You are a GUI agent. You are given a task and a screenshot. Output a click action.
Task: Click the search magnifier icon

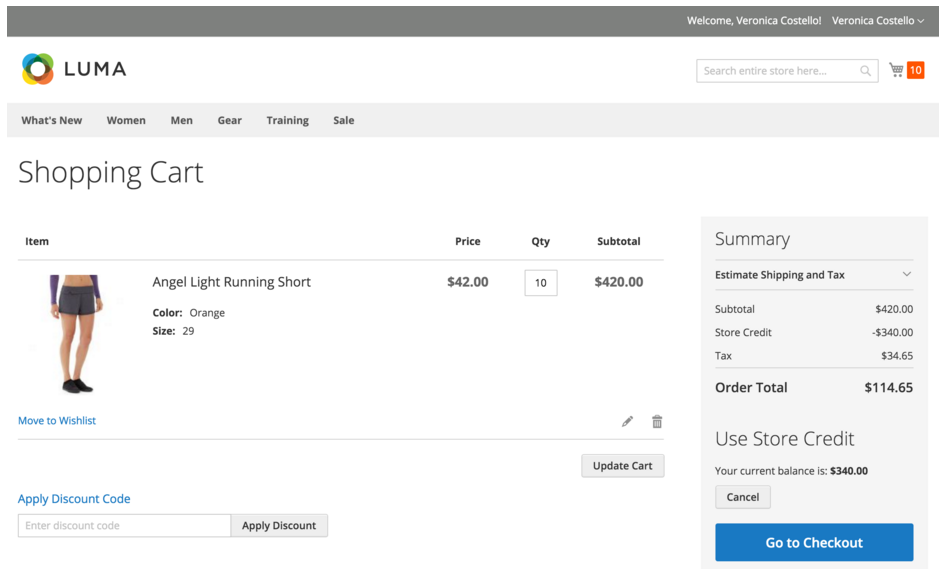click(x=865, y=71)
